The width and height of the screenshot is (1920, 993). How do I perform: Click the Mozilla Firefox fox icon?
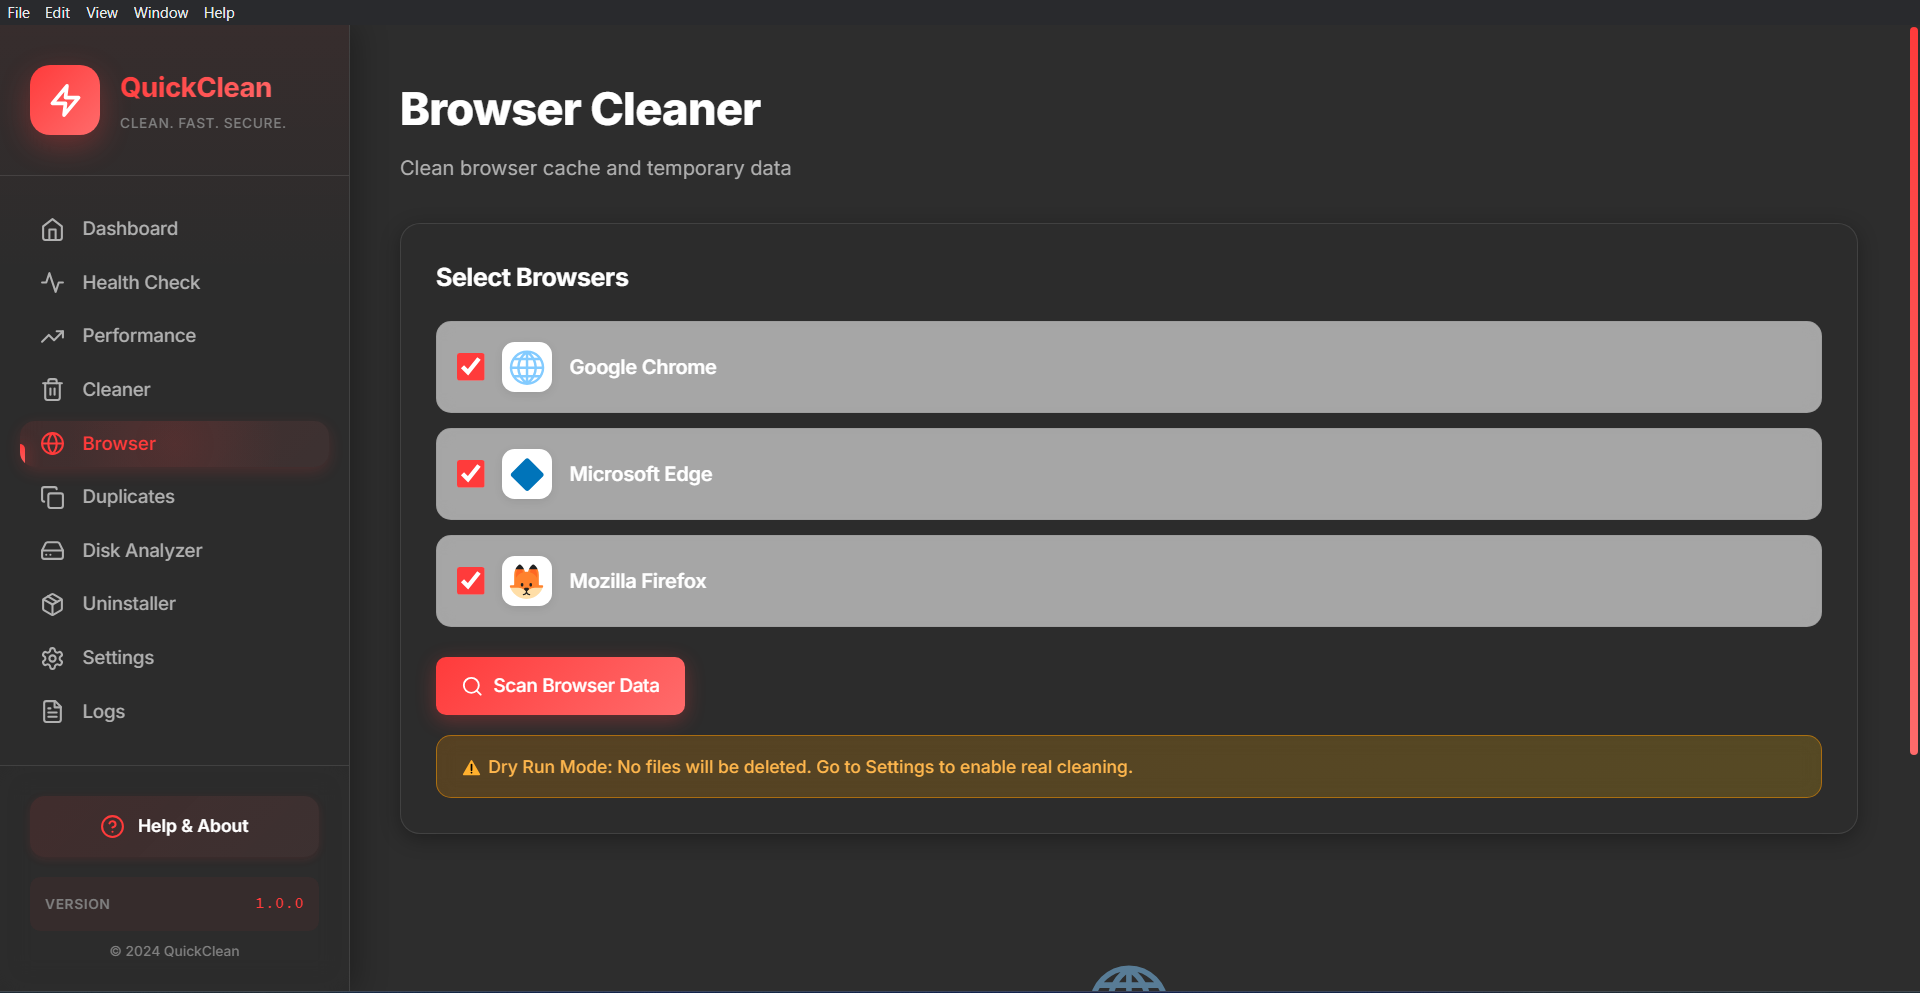[x=527, y=580]
